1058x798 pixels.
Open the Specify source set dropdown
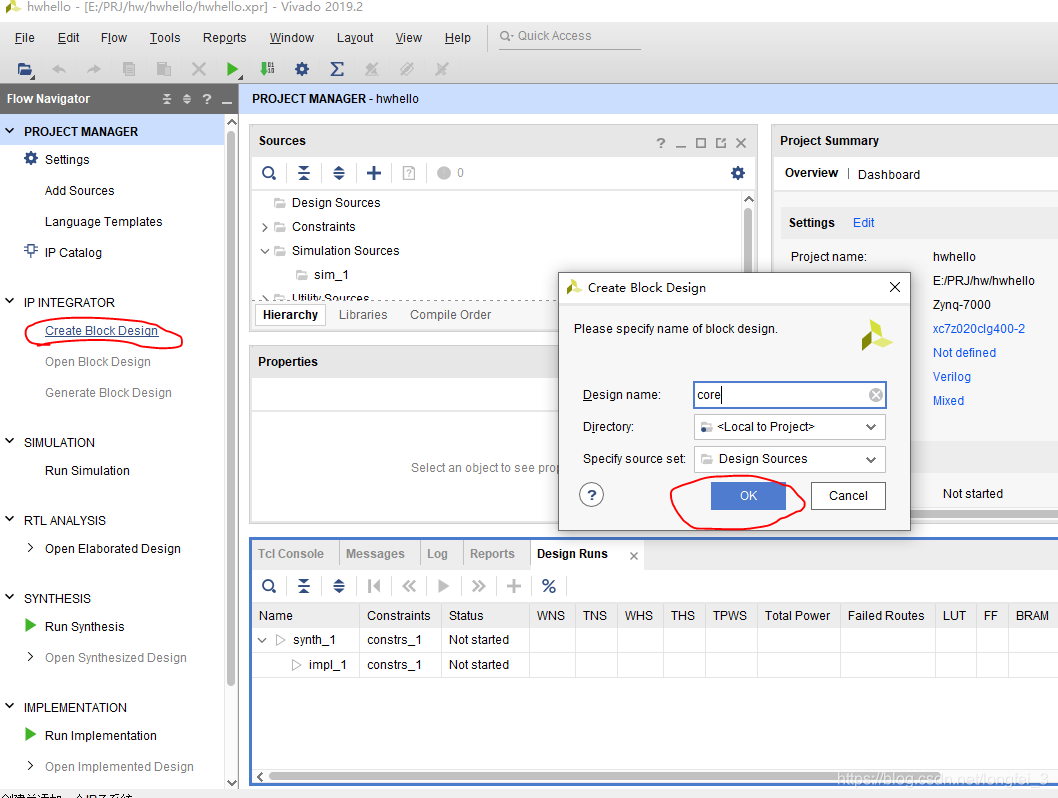(x=870, y=459)
